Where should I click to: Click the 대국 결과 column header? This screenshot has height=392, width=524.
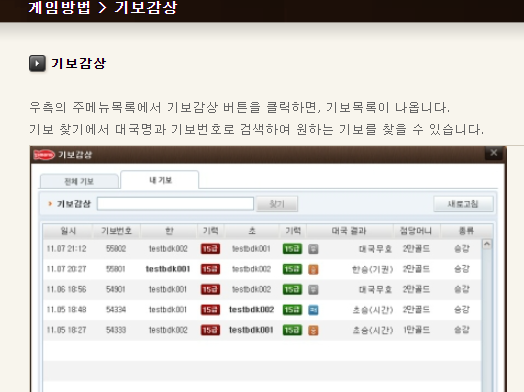349,231
